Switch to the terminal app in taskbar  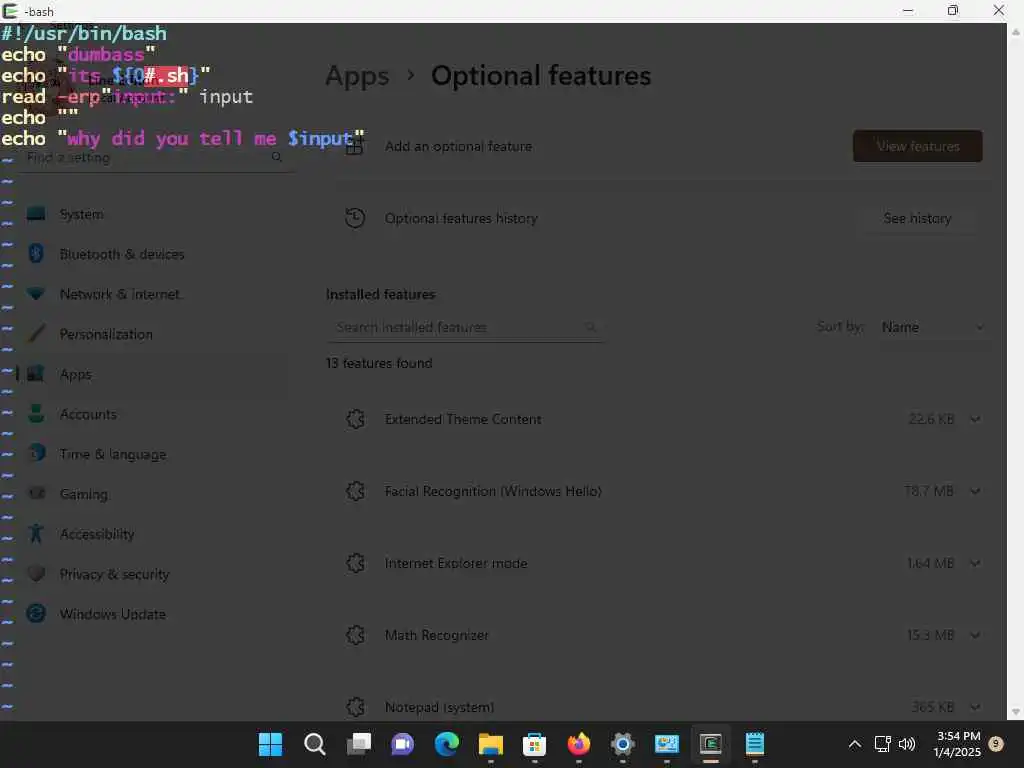711,744
